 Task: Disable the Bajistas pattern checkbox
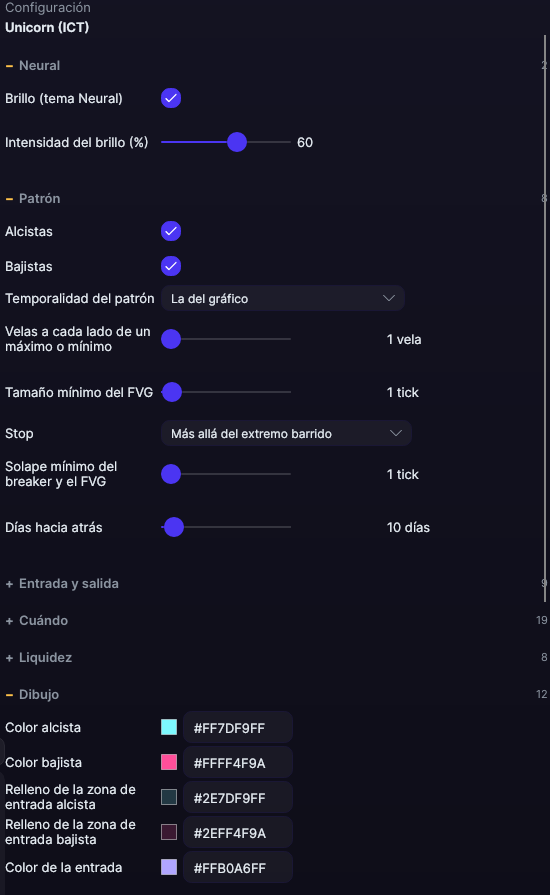[x=171, y=266]
